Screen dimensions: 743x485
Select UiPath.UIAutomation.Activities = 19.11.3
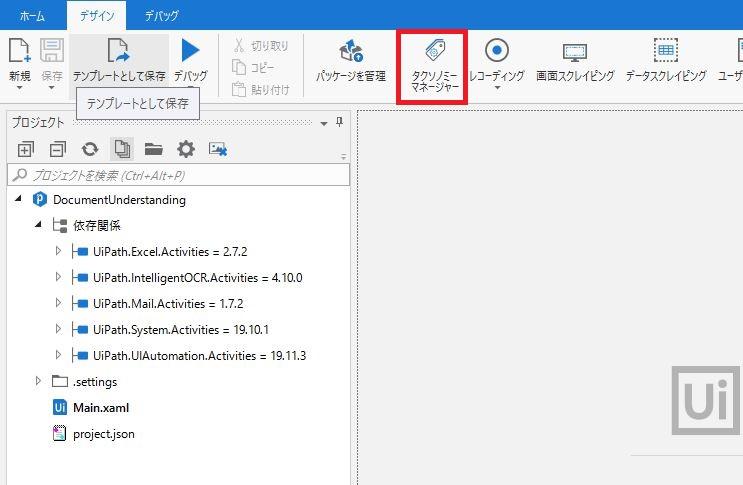pos(199,356)
